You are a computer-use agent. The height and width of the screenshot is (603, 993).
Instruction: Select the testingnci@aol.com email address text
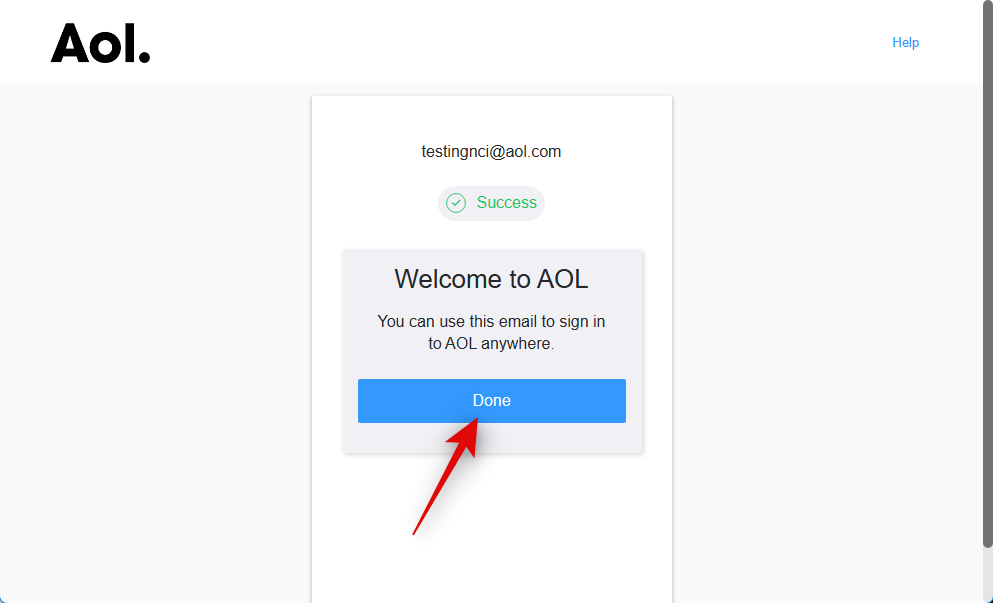(x=491, y=151)
